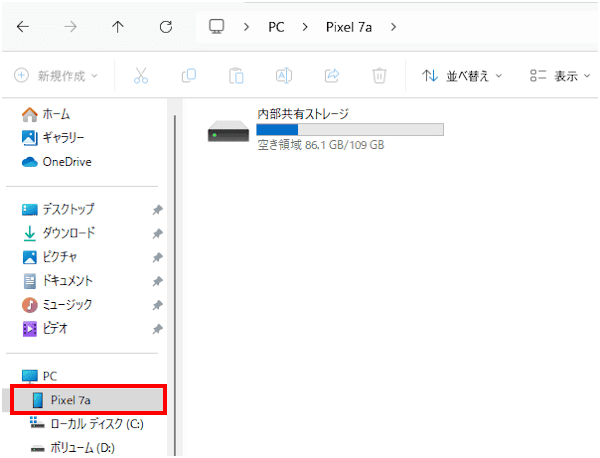Expand chevron after Pixel 7a breadcrumb

(x=393, y=27)
